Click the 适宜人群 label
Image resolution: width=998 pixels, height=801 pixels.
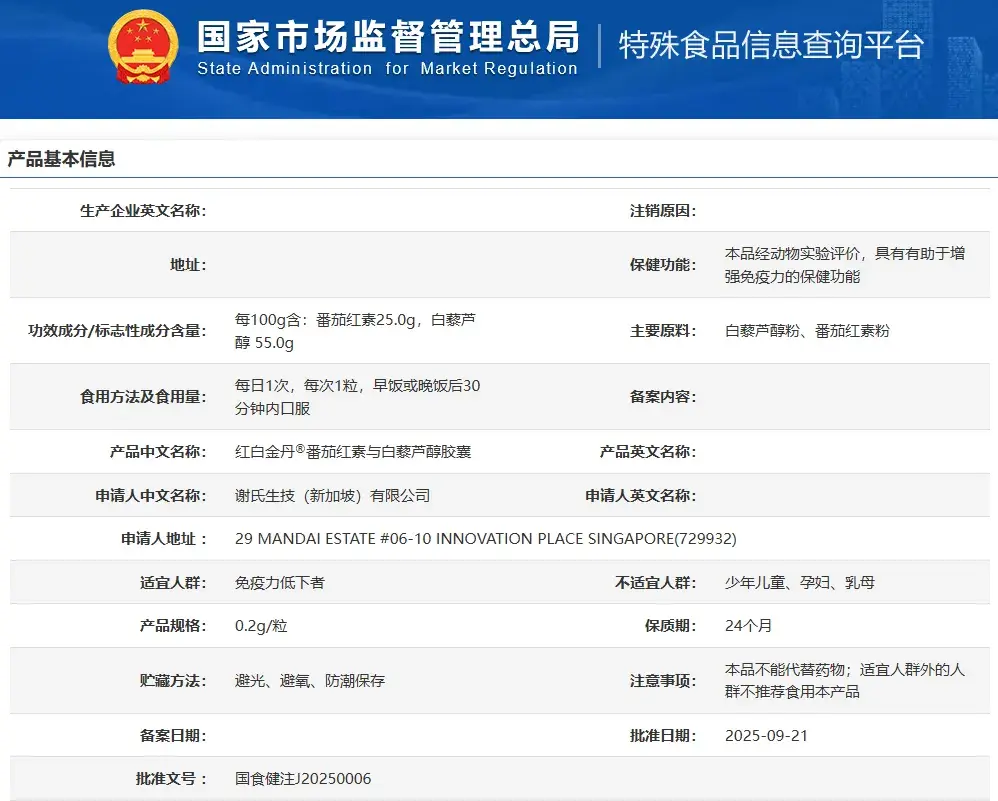[173, 583]
